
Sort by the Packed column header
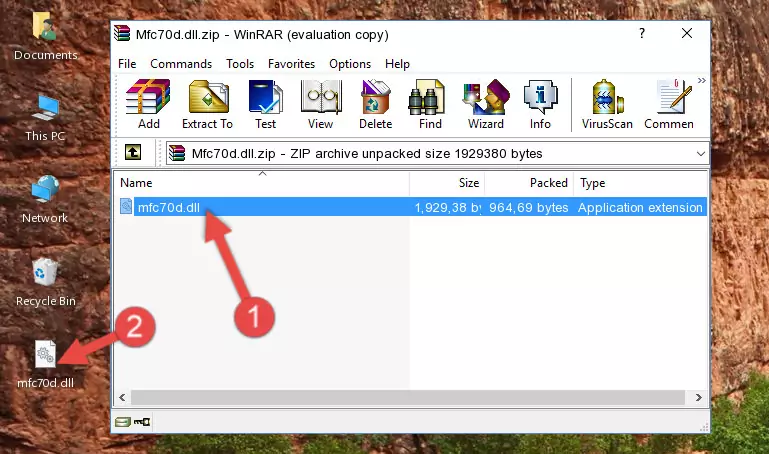coord(529,183)
